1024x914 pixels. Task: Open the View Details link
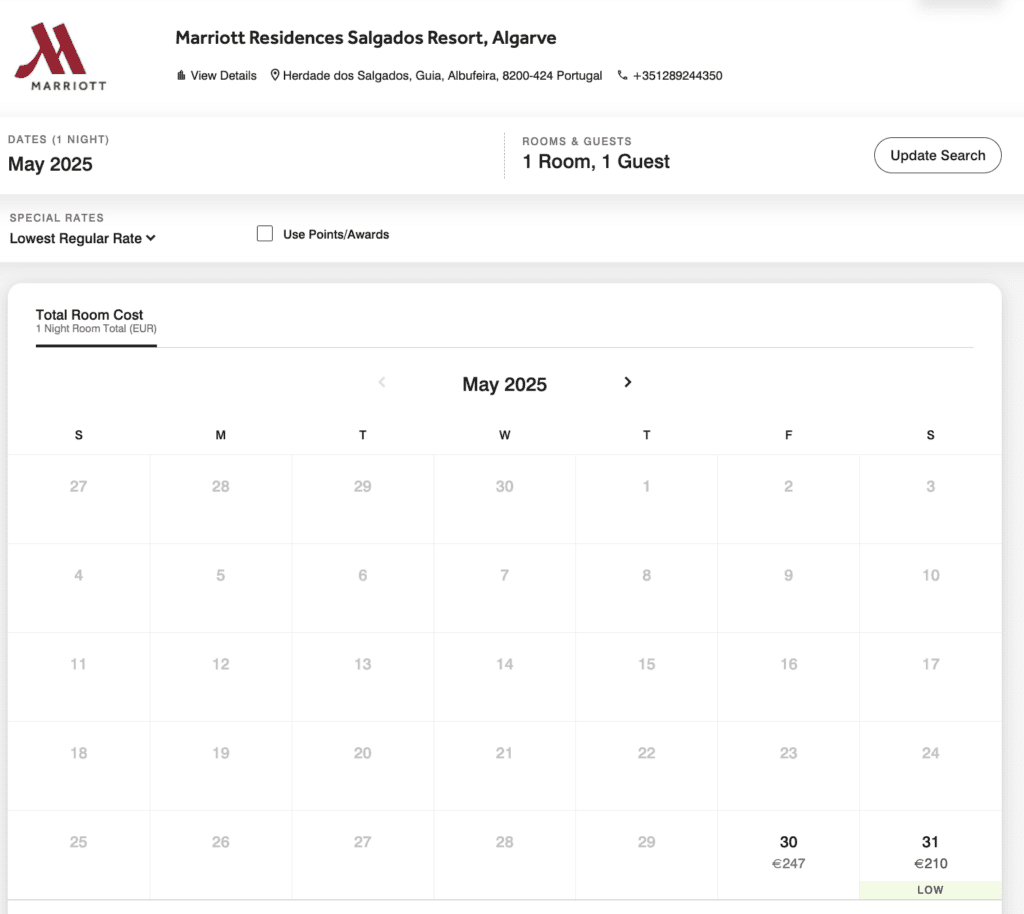[x=223, y=76]
